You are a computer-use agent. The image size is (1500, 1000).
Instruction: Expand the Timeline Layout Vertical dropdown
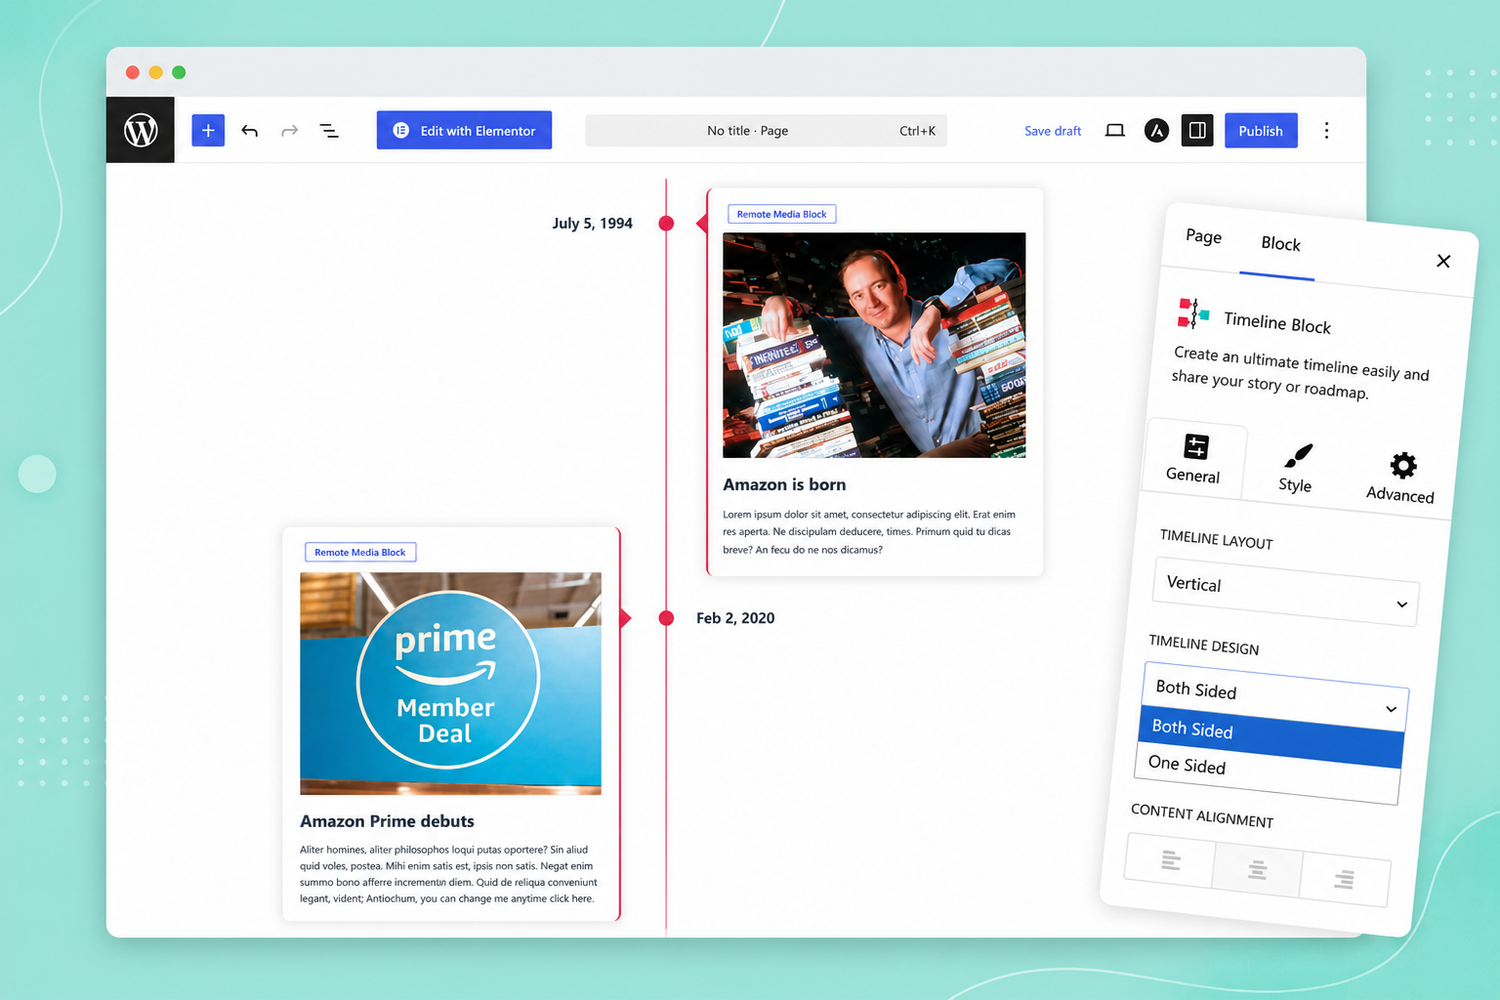point(1285,593)
